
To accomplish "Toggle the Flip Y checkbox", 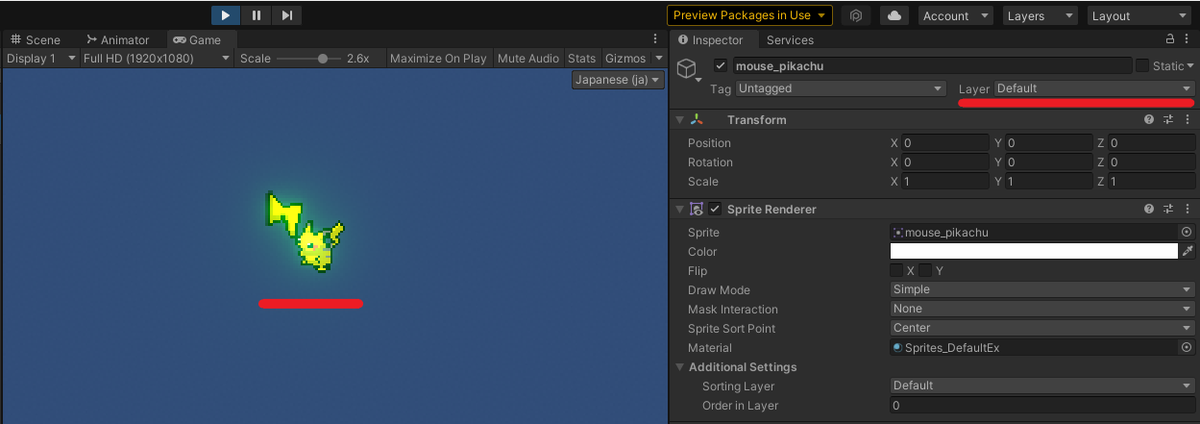I will point(927,270).
